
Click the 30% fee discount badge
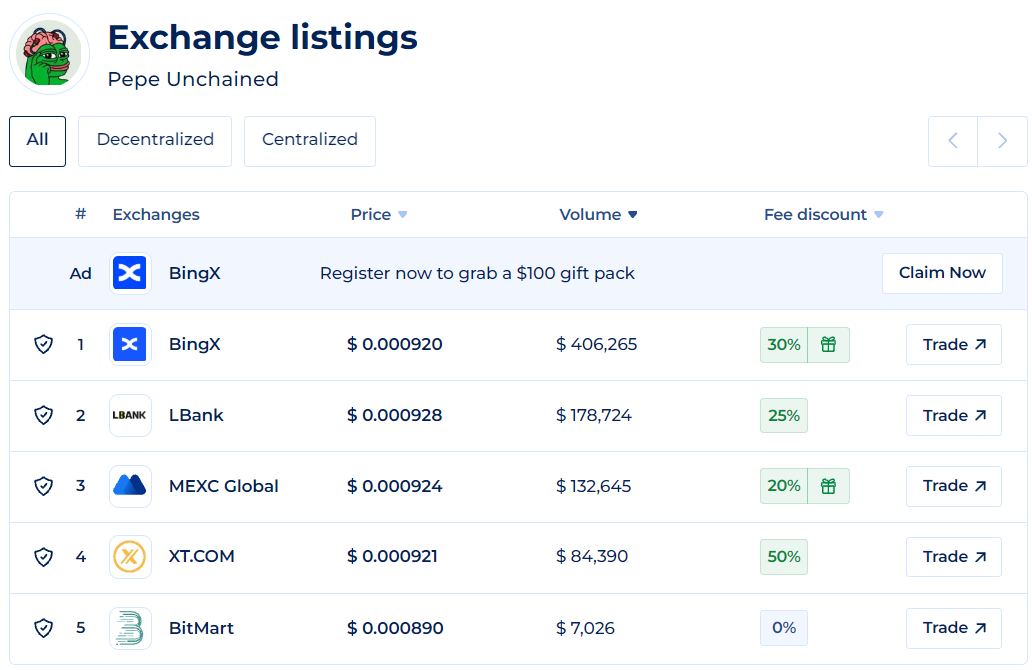[784, 344]
